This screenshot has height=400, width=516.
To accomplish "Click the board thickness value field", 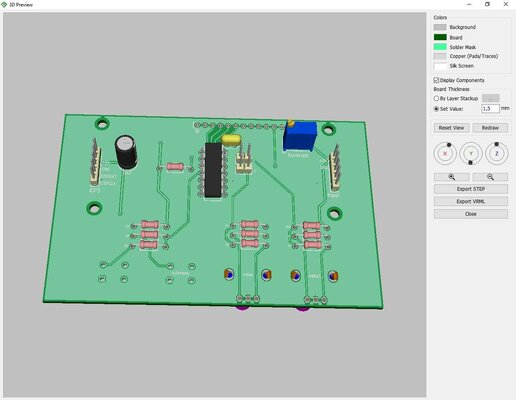I will click(x=490, y=109).
